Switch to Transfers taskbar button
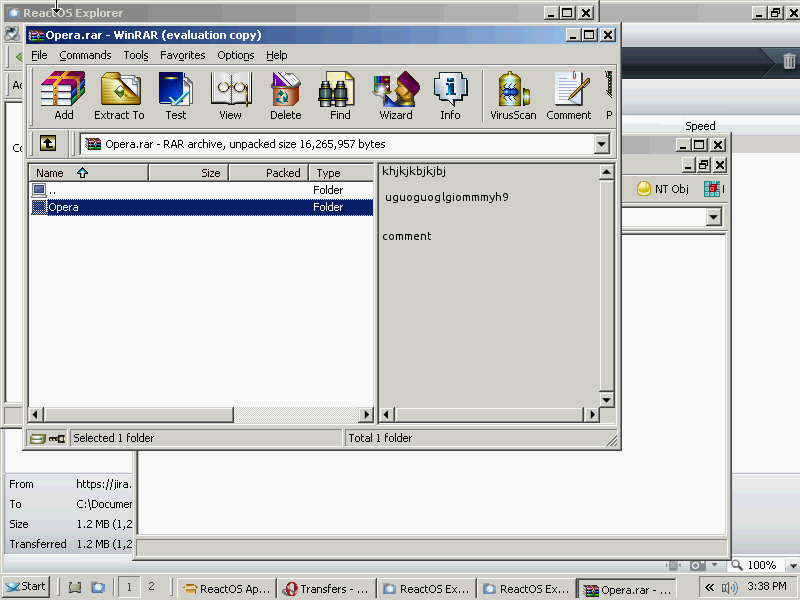Viewport: 800px width, 600px height. 327,589
